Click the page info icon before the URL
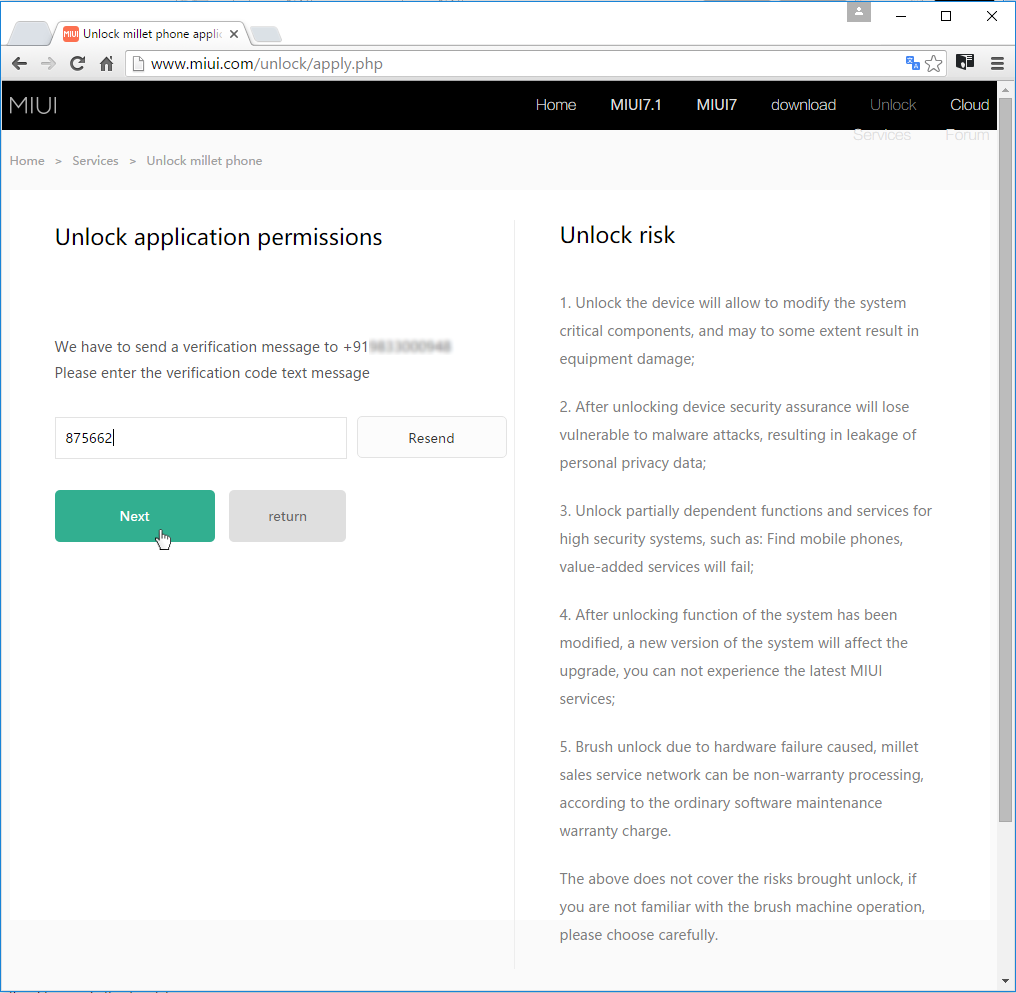This screenshot has height=993, width=1016. click(138, 63)
